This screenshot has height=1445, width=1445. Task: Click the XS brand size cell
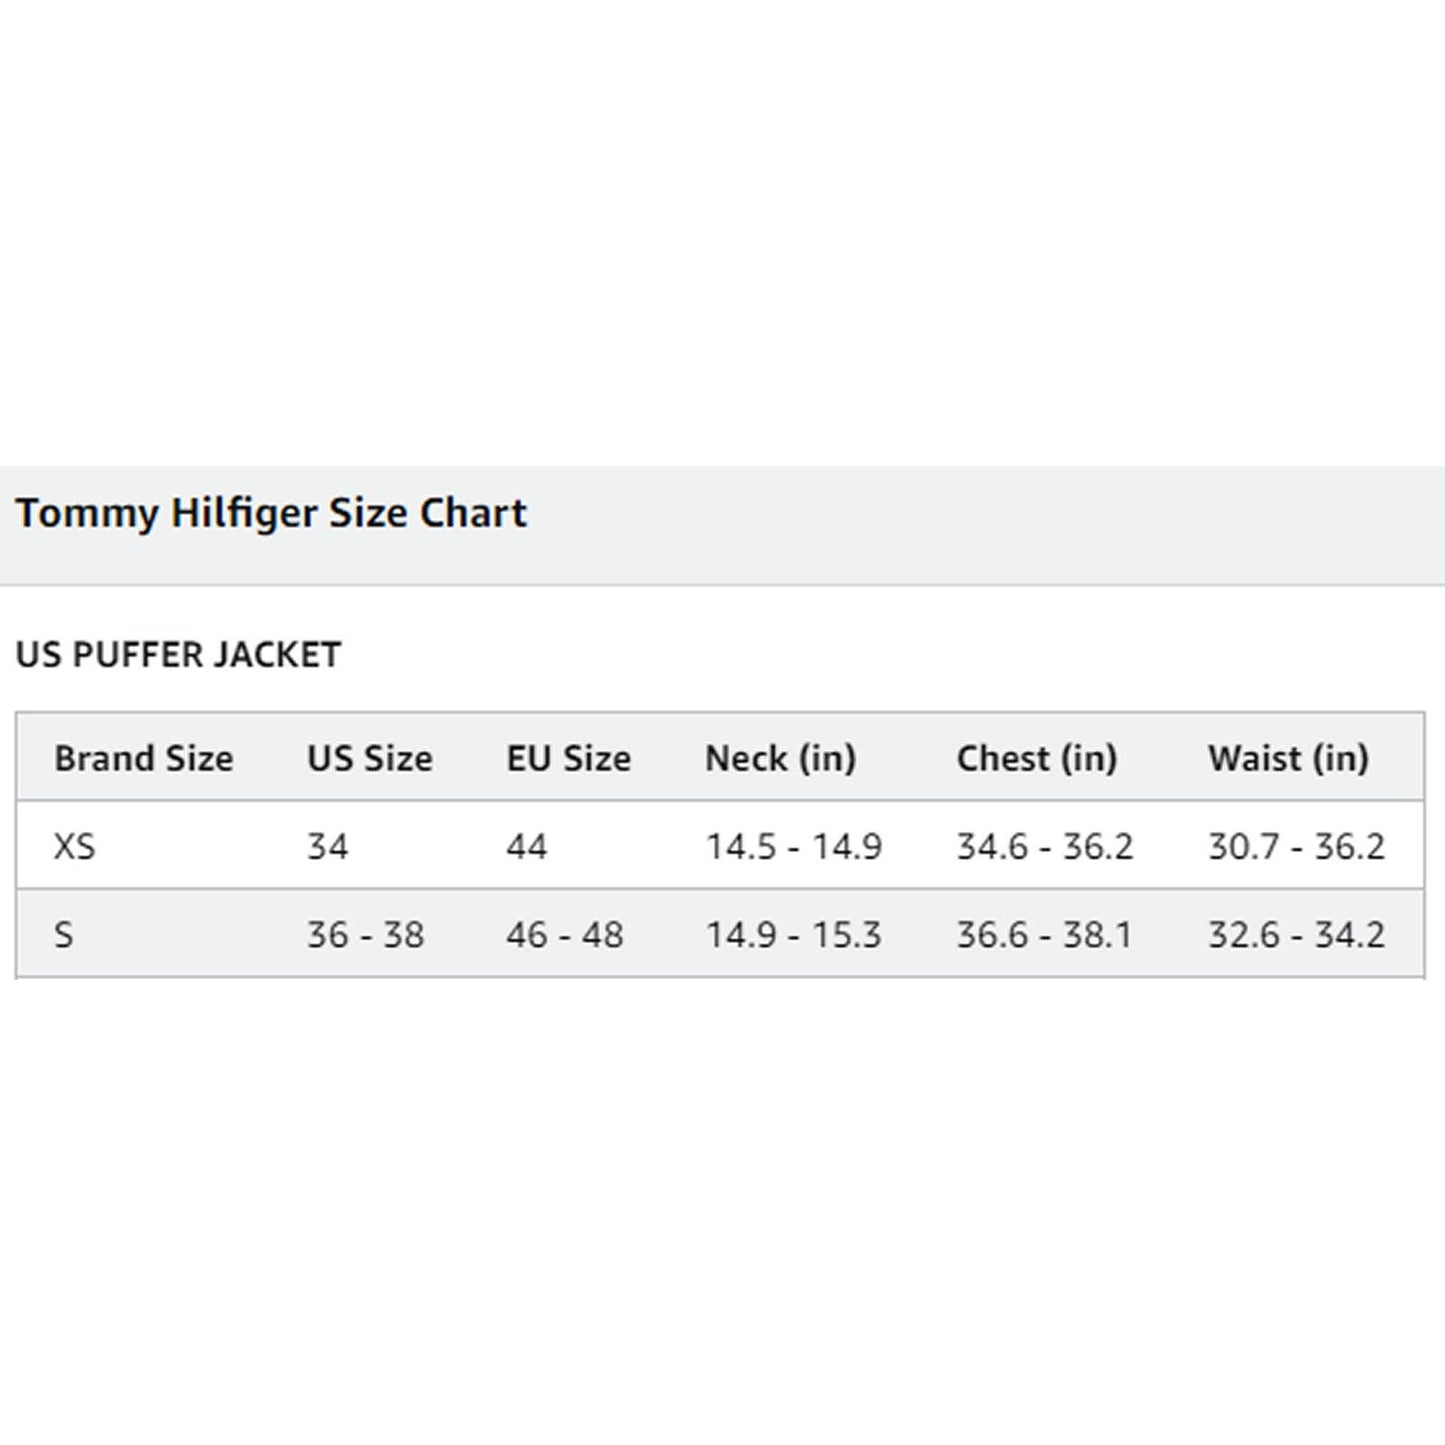75,847
